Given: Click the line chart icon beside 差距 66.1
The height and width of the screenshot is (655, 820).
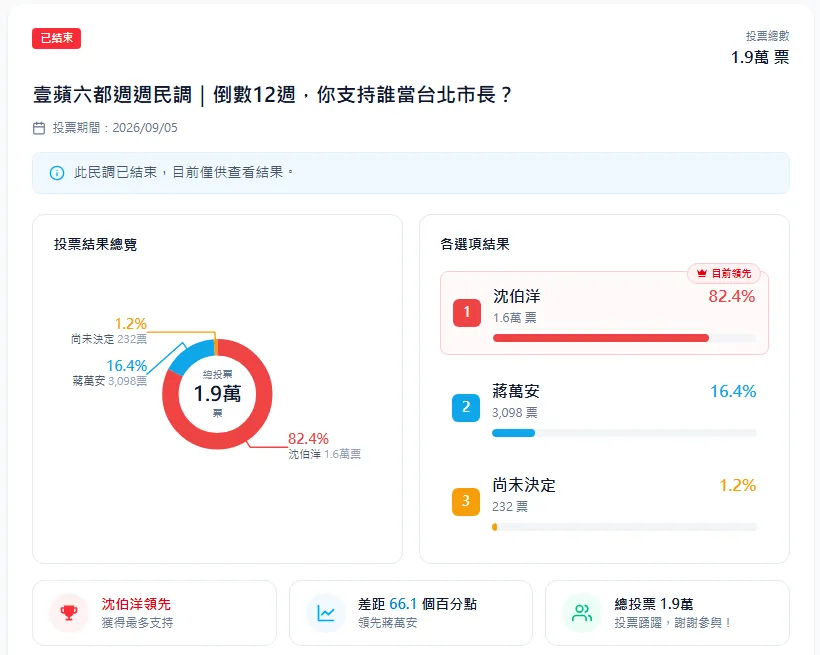Looking at the screenshot, I should point(326,613).
